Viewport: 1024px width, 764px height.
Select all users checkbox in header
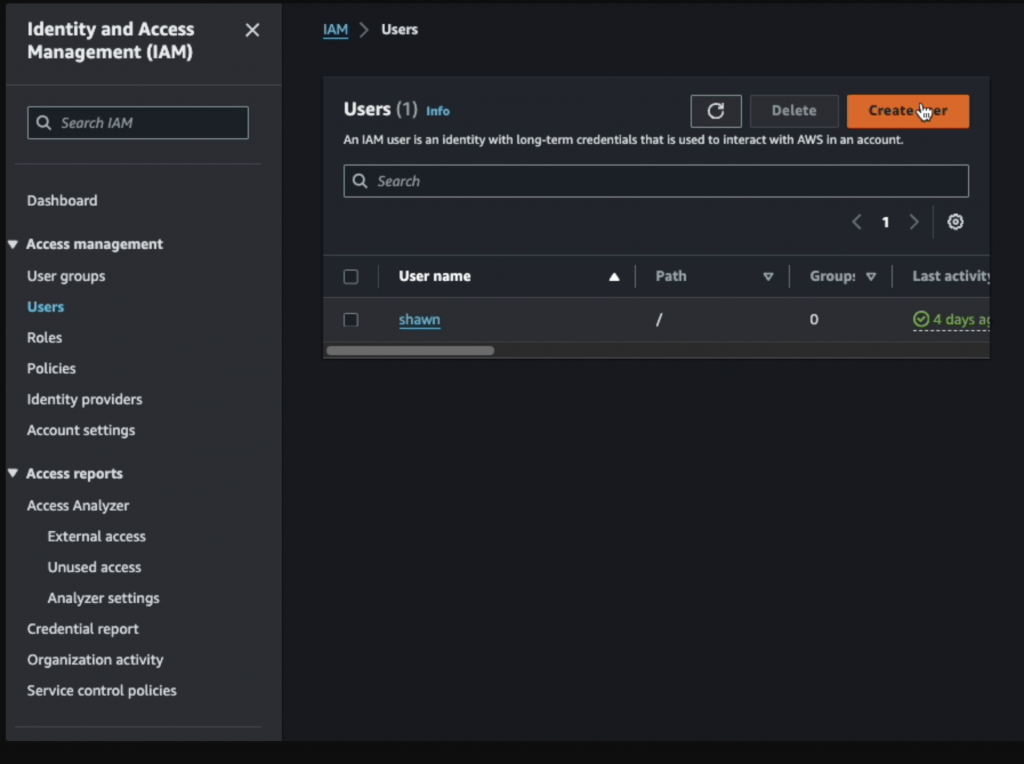tap(351, 277)
